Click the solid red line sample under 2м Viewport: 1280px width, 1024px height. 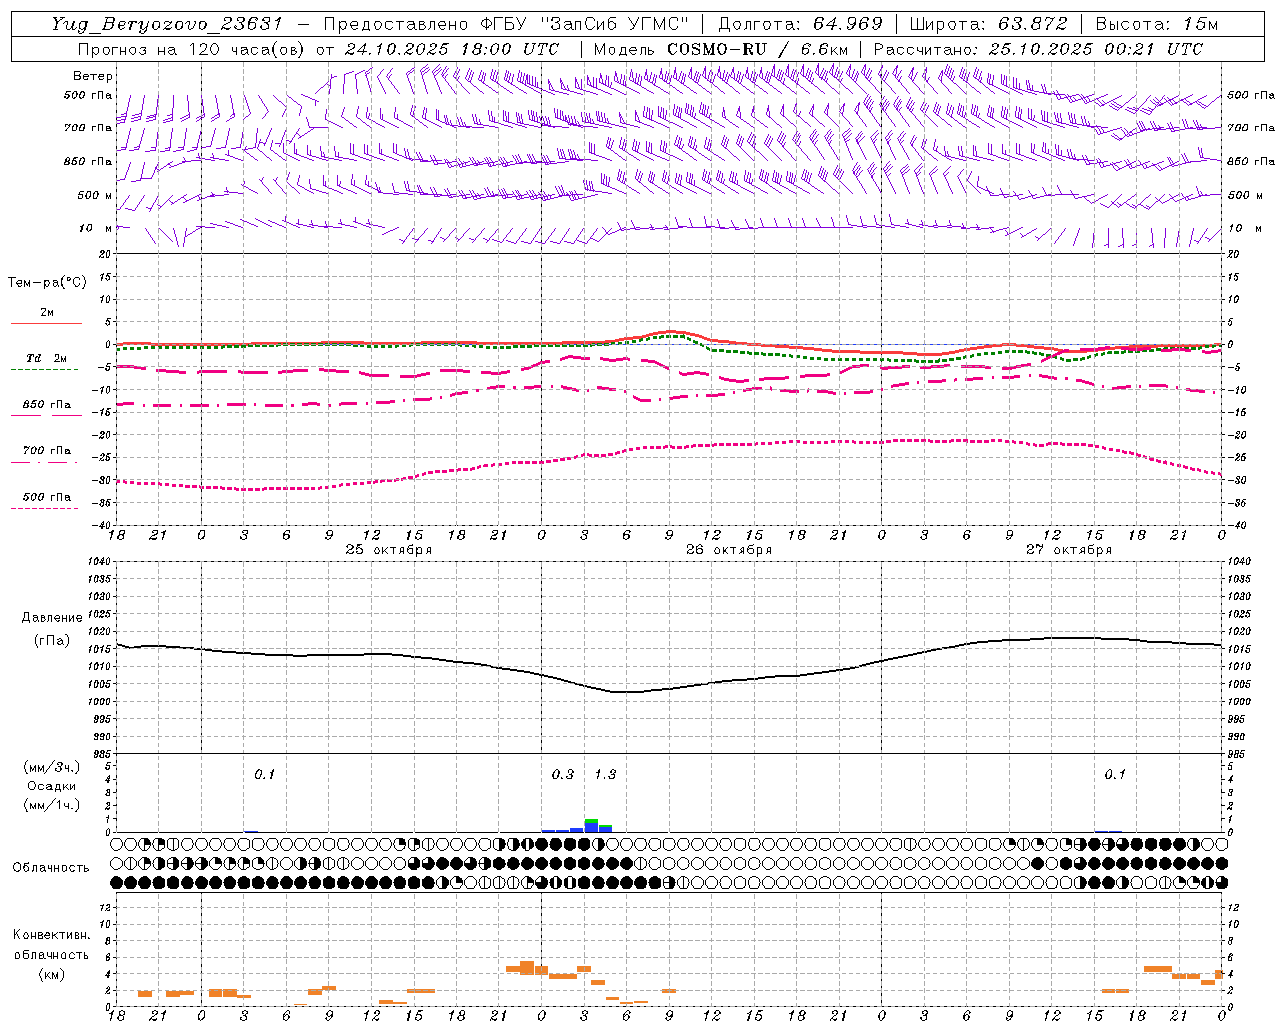[x=46, y=323]
